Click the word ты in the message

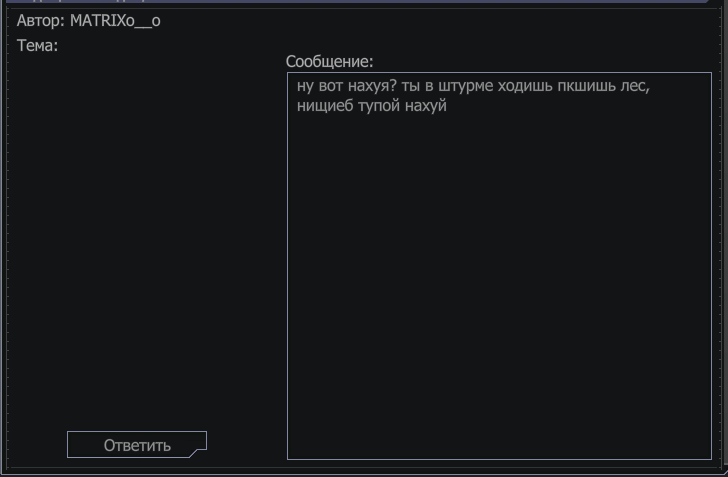[411, 86]
